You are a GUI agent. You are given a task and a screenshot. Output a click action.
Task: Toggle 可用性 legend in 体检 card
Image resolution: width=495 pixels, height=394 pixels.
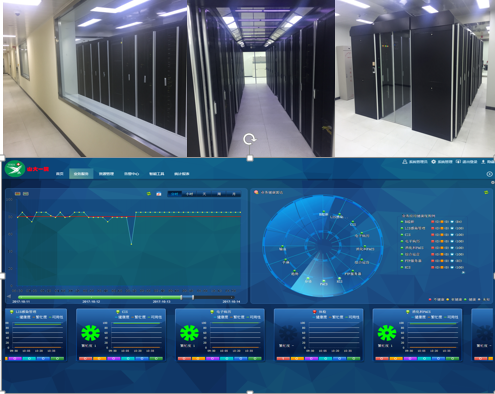click(x=352, y=317)
